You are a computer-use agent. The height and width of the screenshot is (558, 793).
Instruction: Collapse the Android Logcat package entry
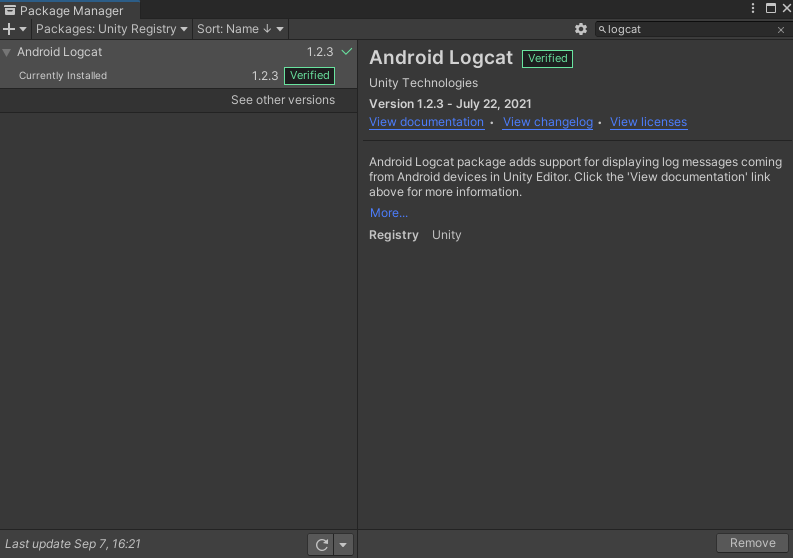pos(7,52)
